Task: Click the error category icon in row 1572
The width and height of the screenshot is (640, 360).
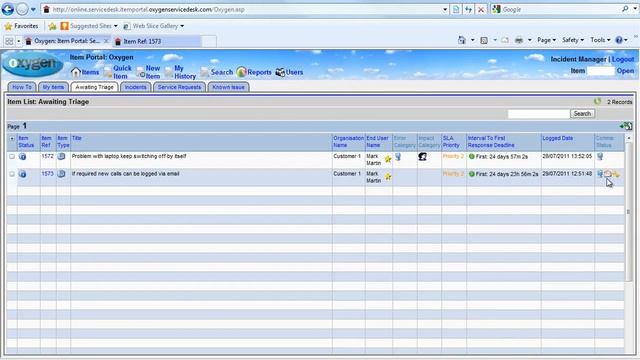Action: (x=398, y=156)
